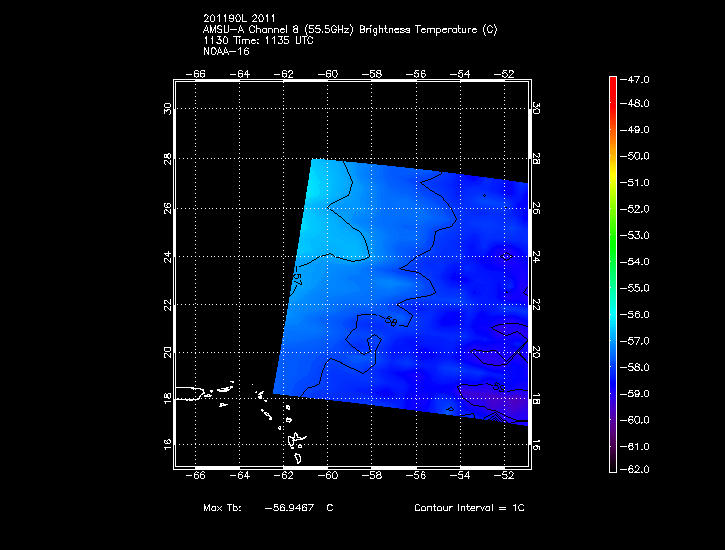
Task: Click the -55.0 colorbar label
Action: (x=634, y=288)
